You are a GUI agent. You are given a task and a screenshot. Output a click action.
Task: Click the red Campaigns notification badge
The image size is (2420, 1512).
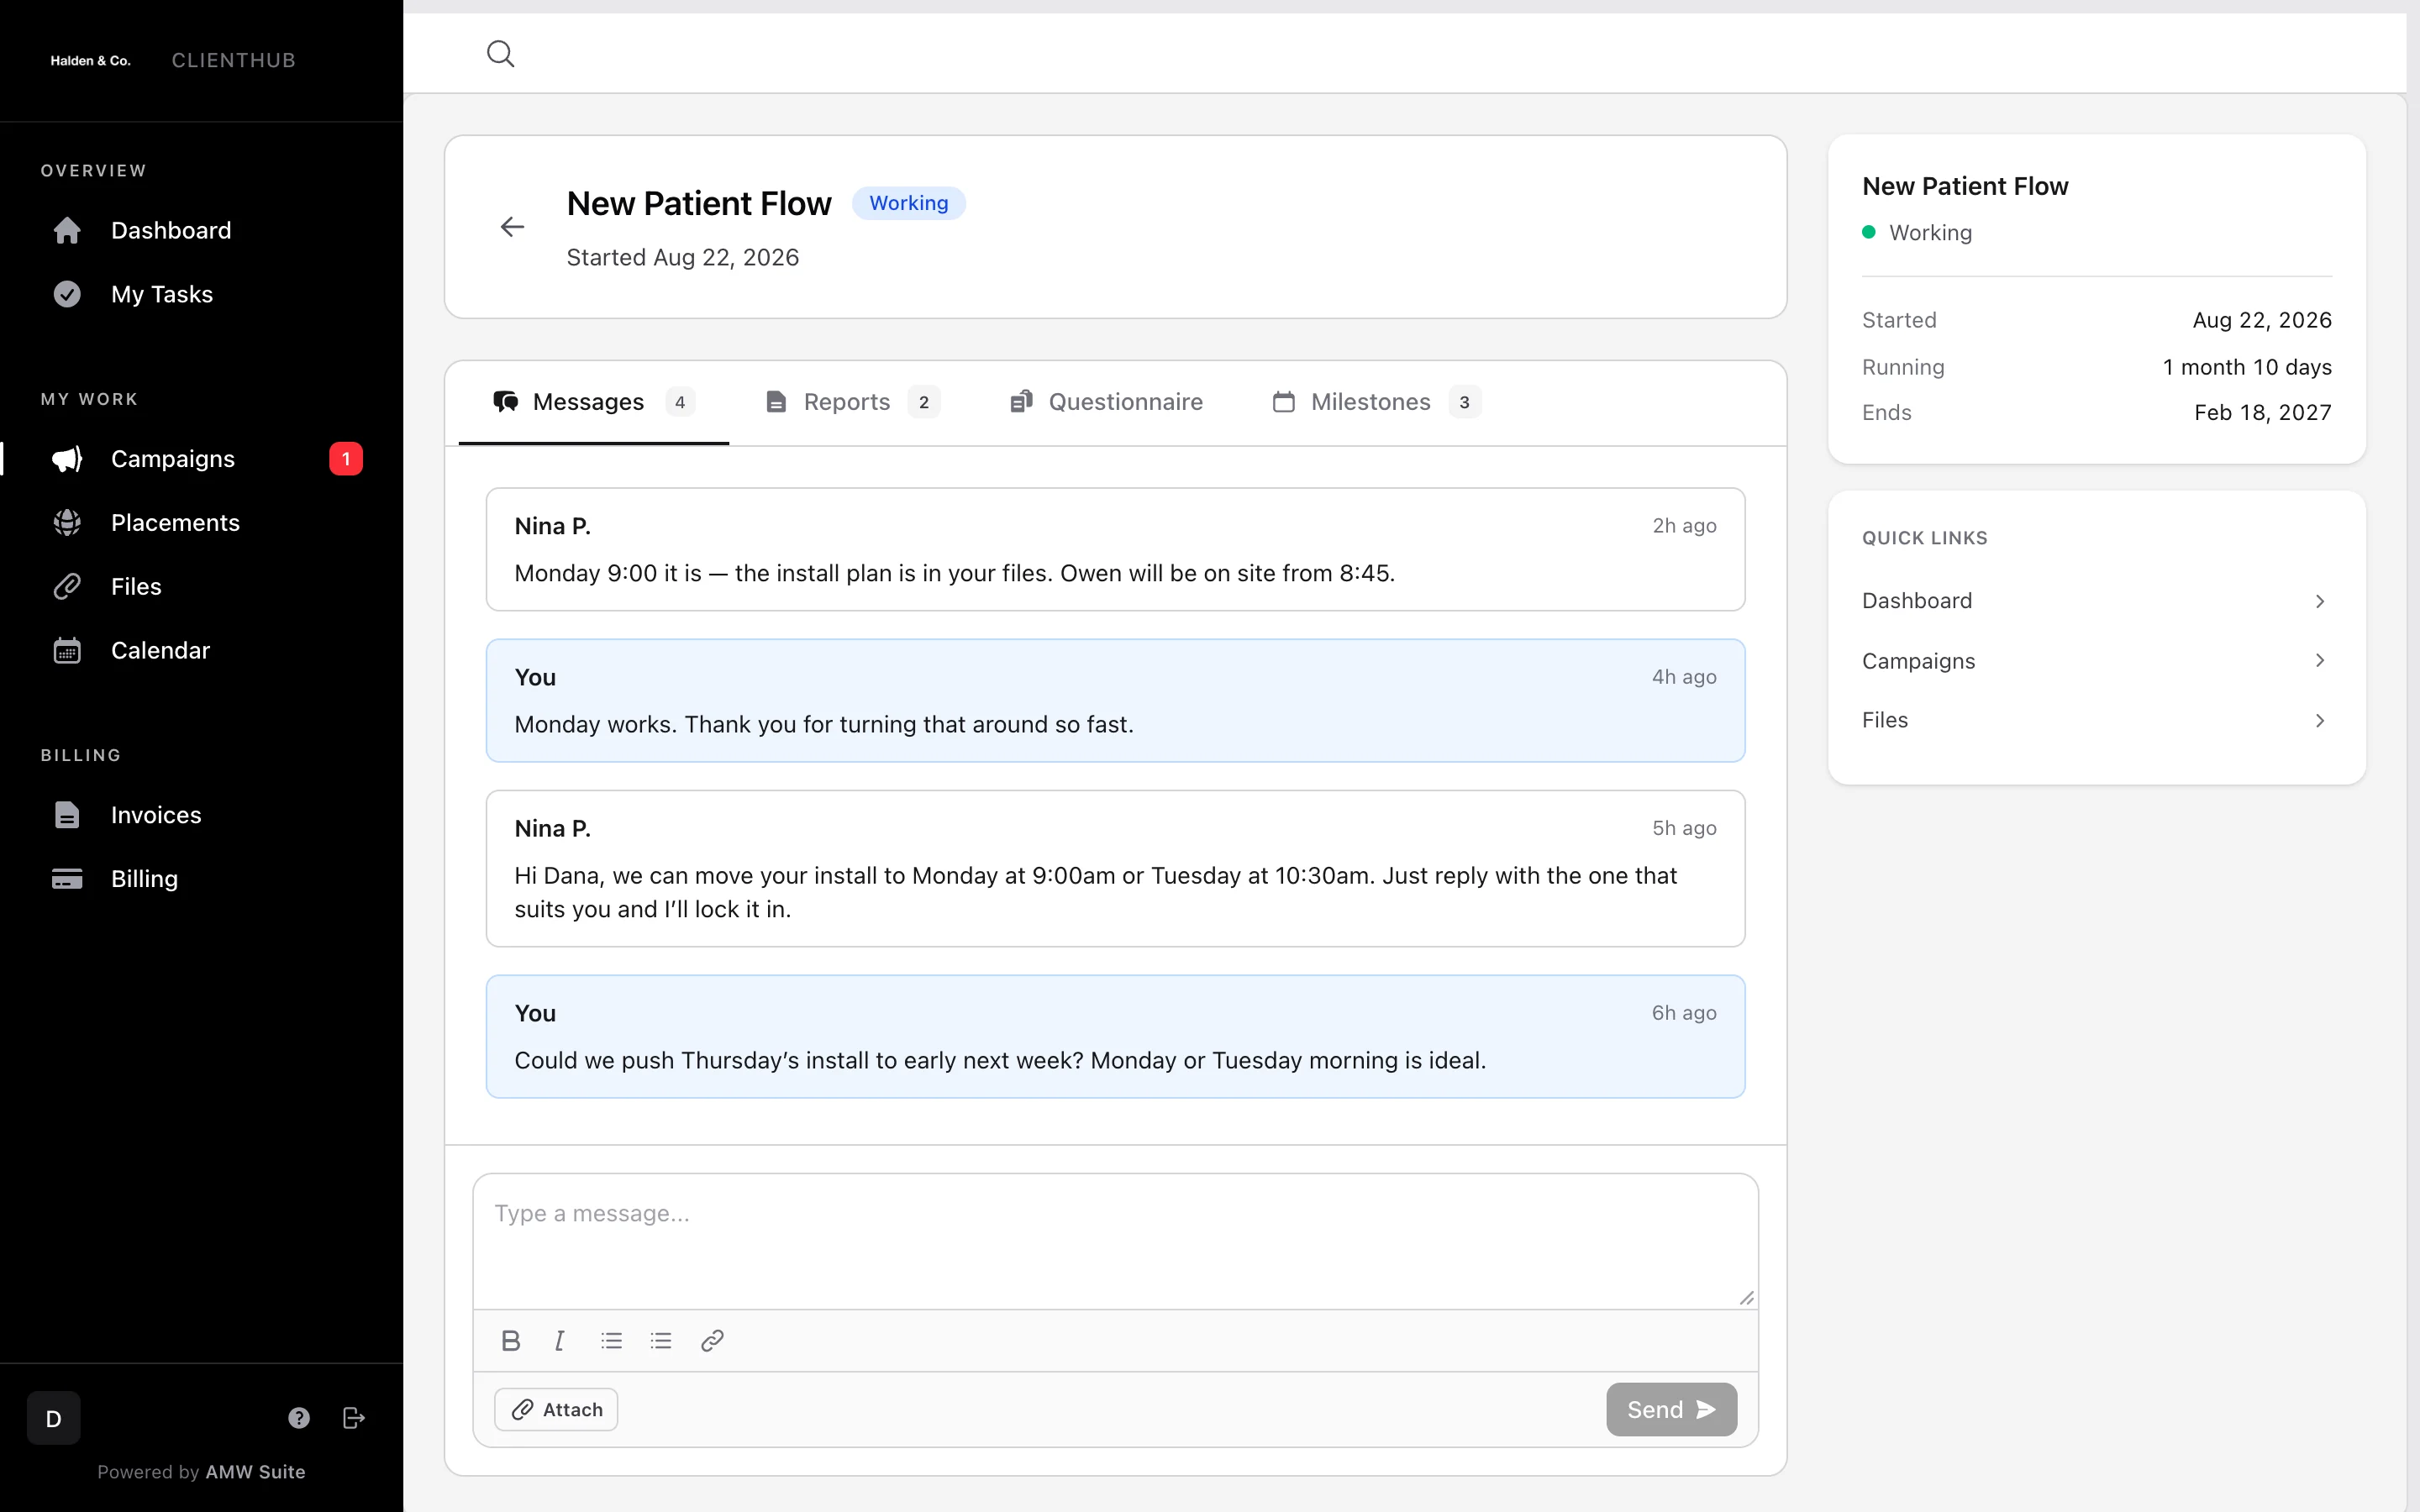[x=346, y=459]
